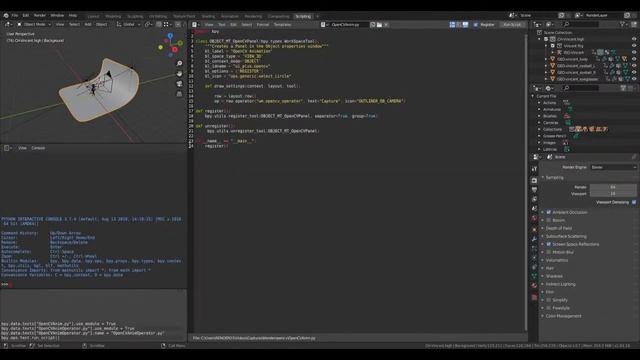
Task: Adjust the Viewport samples value field
Action: (x=613, y=193)
